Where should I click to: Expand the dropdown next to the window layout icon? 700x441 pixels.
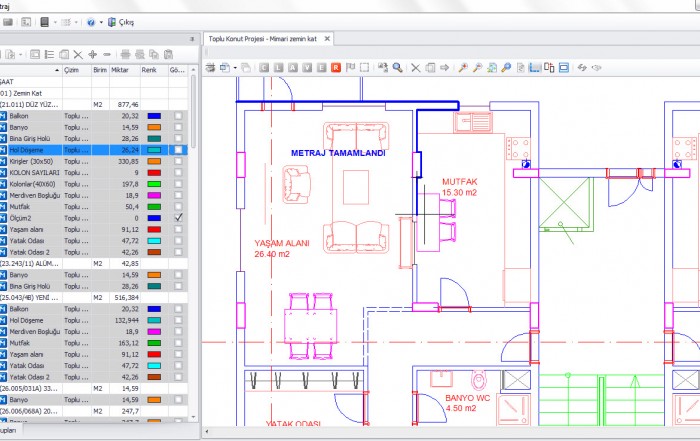tap(77, 22)
